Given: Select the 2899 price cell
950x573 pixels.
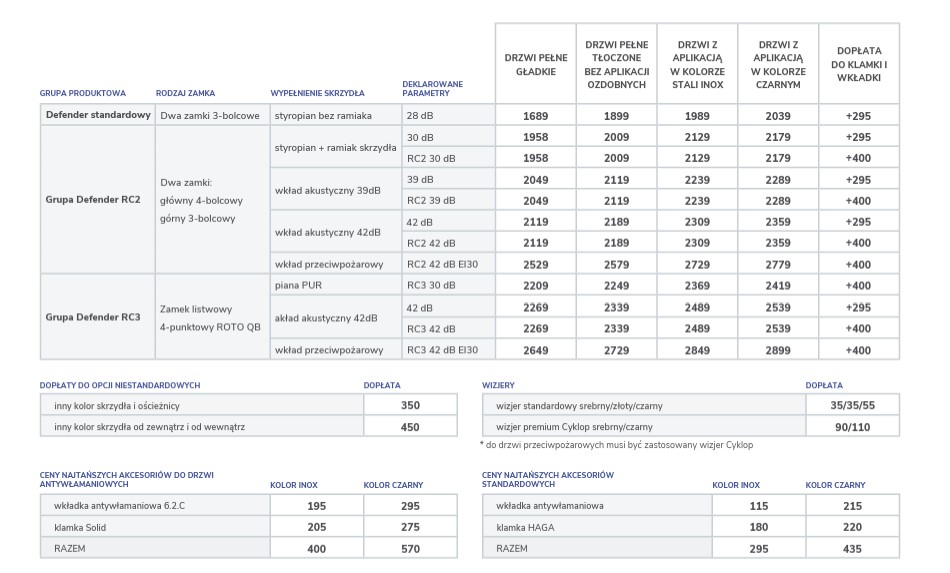Looking at the screenshot, I should click(777, 350).
